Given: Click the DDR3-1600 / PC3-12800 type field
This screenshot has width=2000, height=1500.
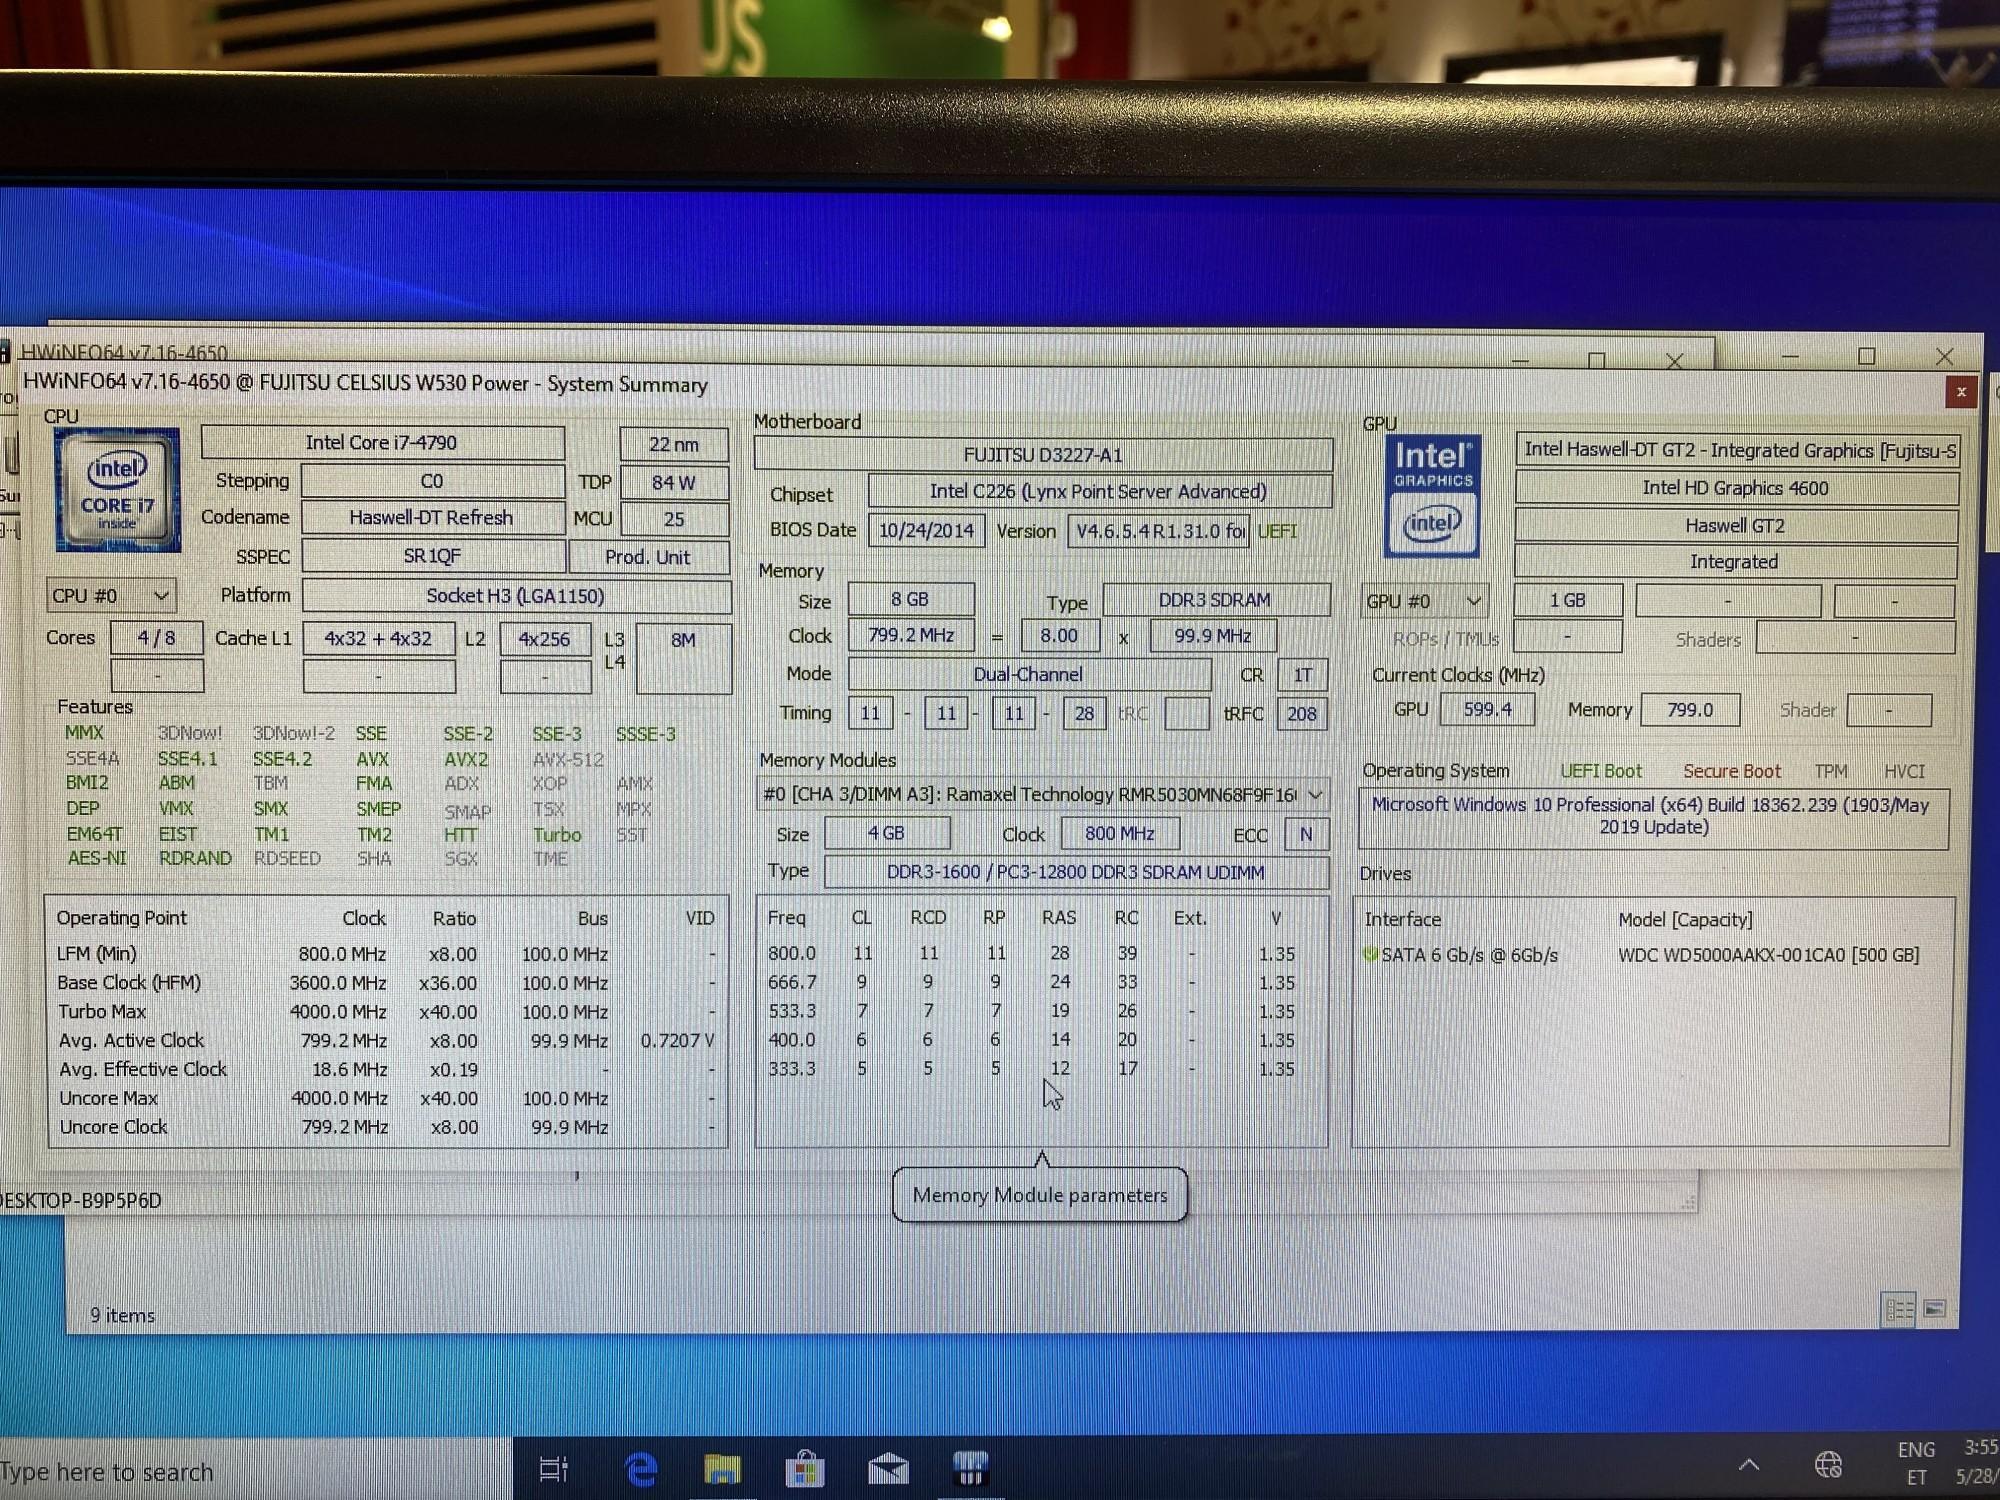Looking at the screenshot, I should click(1076, 872).
